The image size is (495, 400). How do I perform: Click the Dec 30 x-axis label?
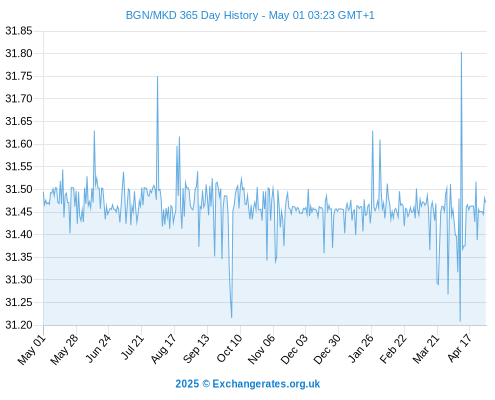point(327,350)
